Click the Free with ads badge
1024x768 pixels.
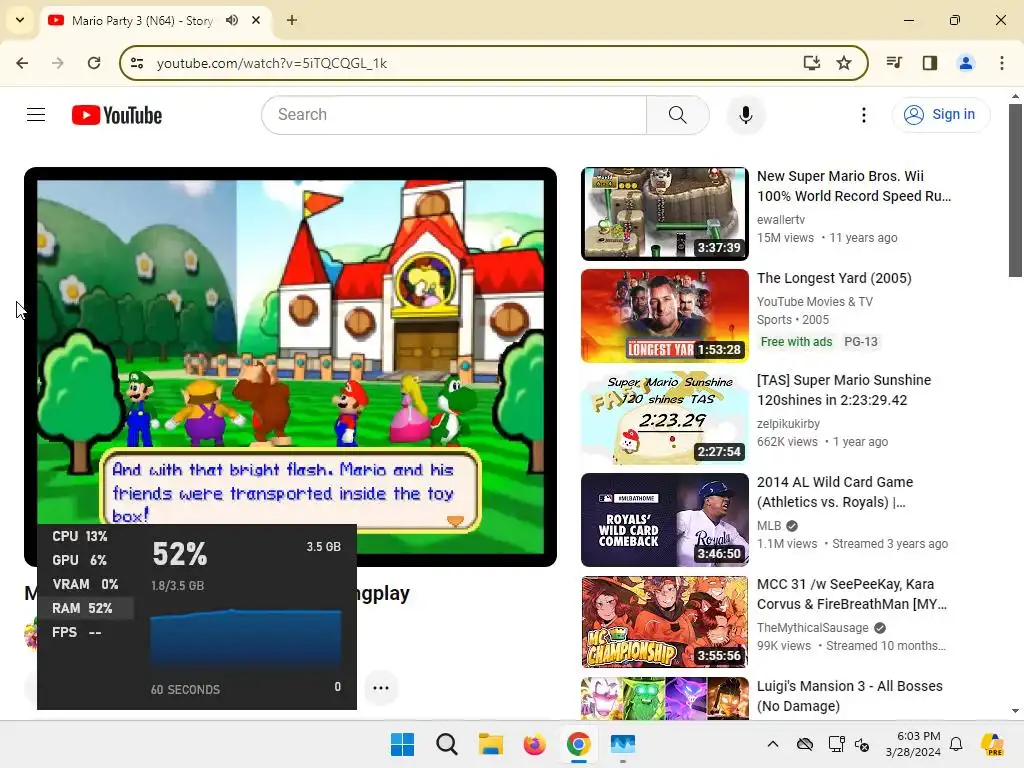coord(796,342)
